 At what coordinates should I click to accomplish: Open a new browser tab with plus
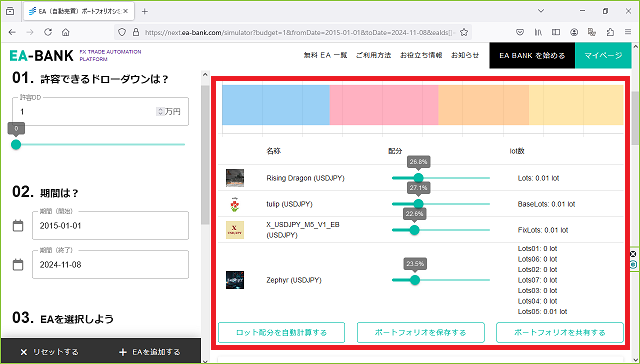click(144, 11)
